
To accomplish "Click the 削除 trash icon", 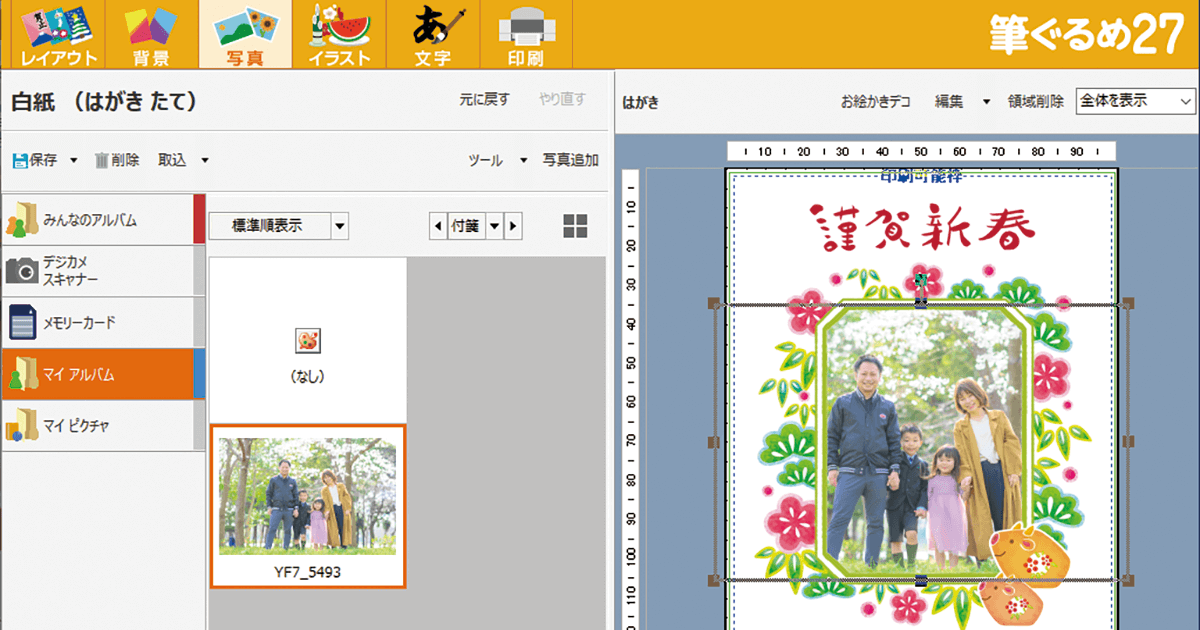I will click(102, 160).
